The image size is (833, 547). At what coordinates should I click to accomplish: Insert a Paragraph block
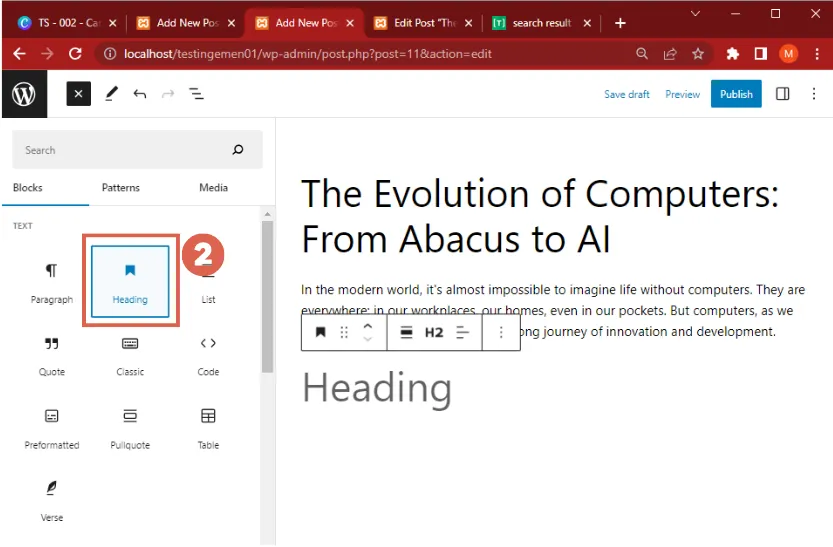point(52,283)
